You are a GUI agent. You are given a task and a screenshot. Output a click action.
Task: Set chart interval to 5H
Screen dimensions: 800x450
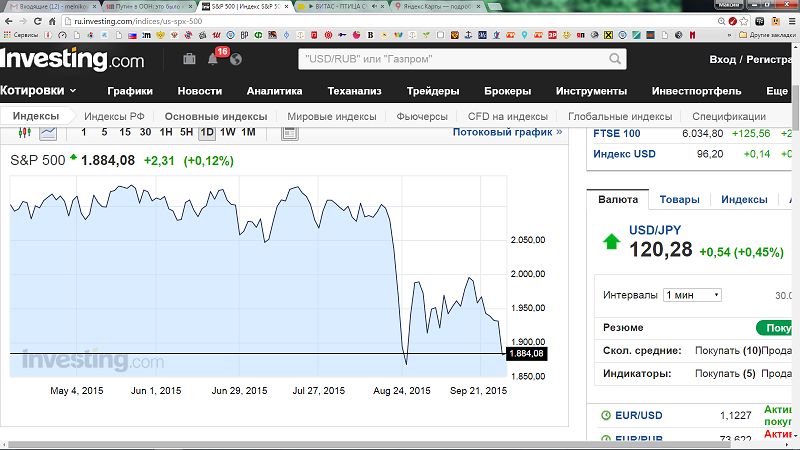click(186, 132)
